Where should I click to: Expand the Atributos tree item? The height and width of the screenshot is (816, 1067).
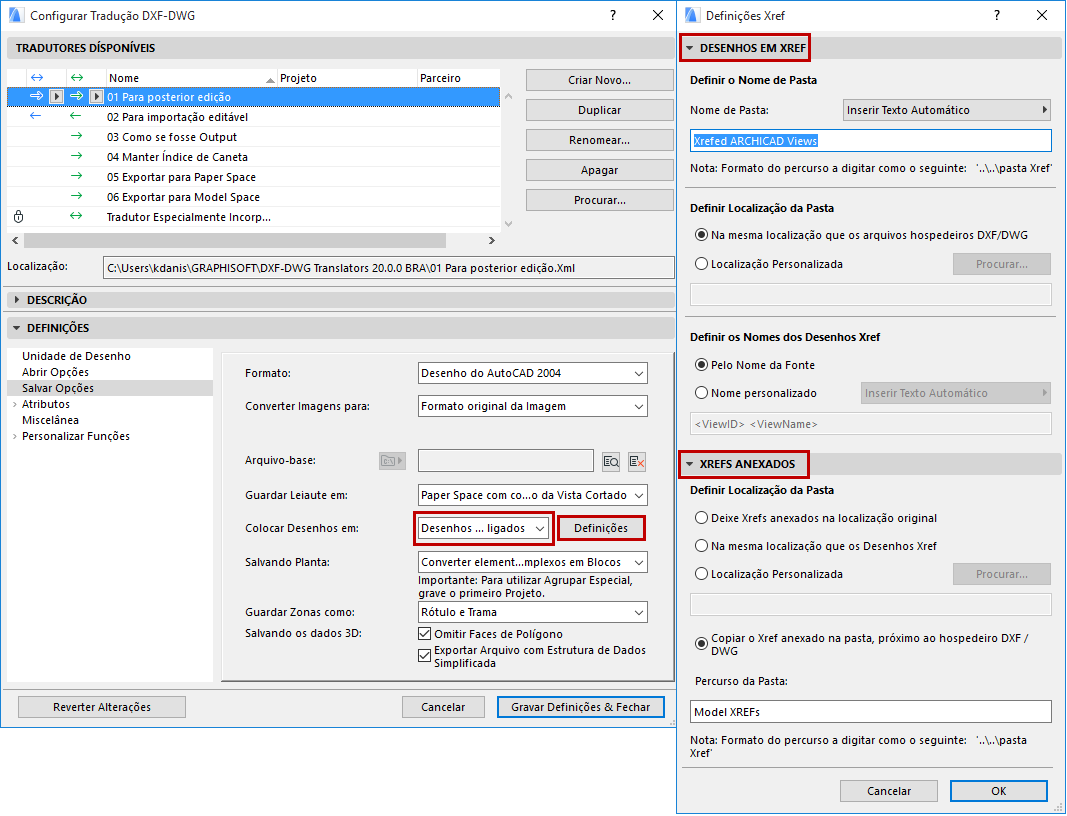[15, 404]
